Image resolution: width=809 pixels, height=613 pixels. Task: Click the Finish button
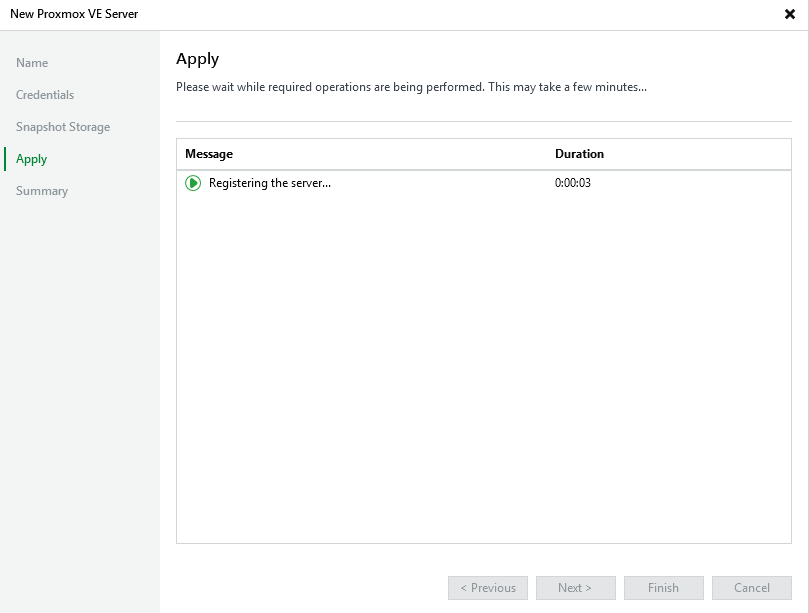pos(664,588)
